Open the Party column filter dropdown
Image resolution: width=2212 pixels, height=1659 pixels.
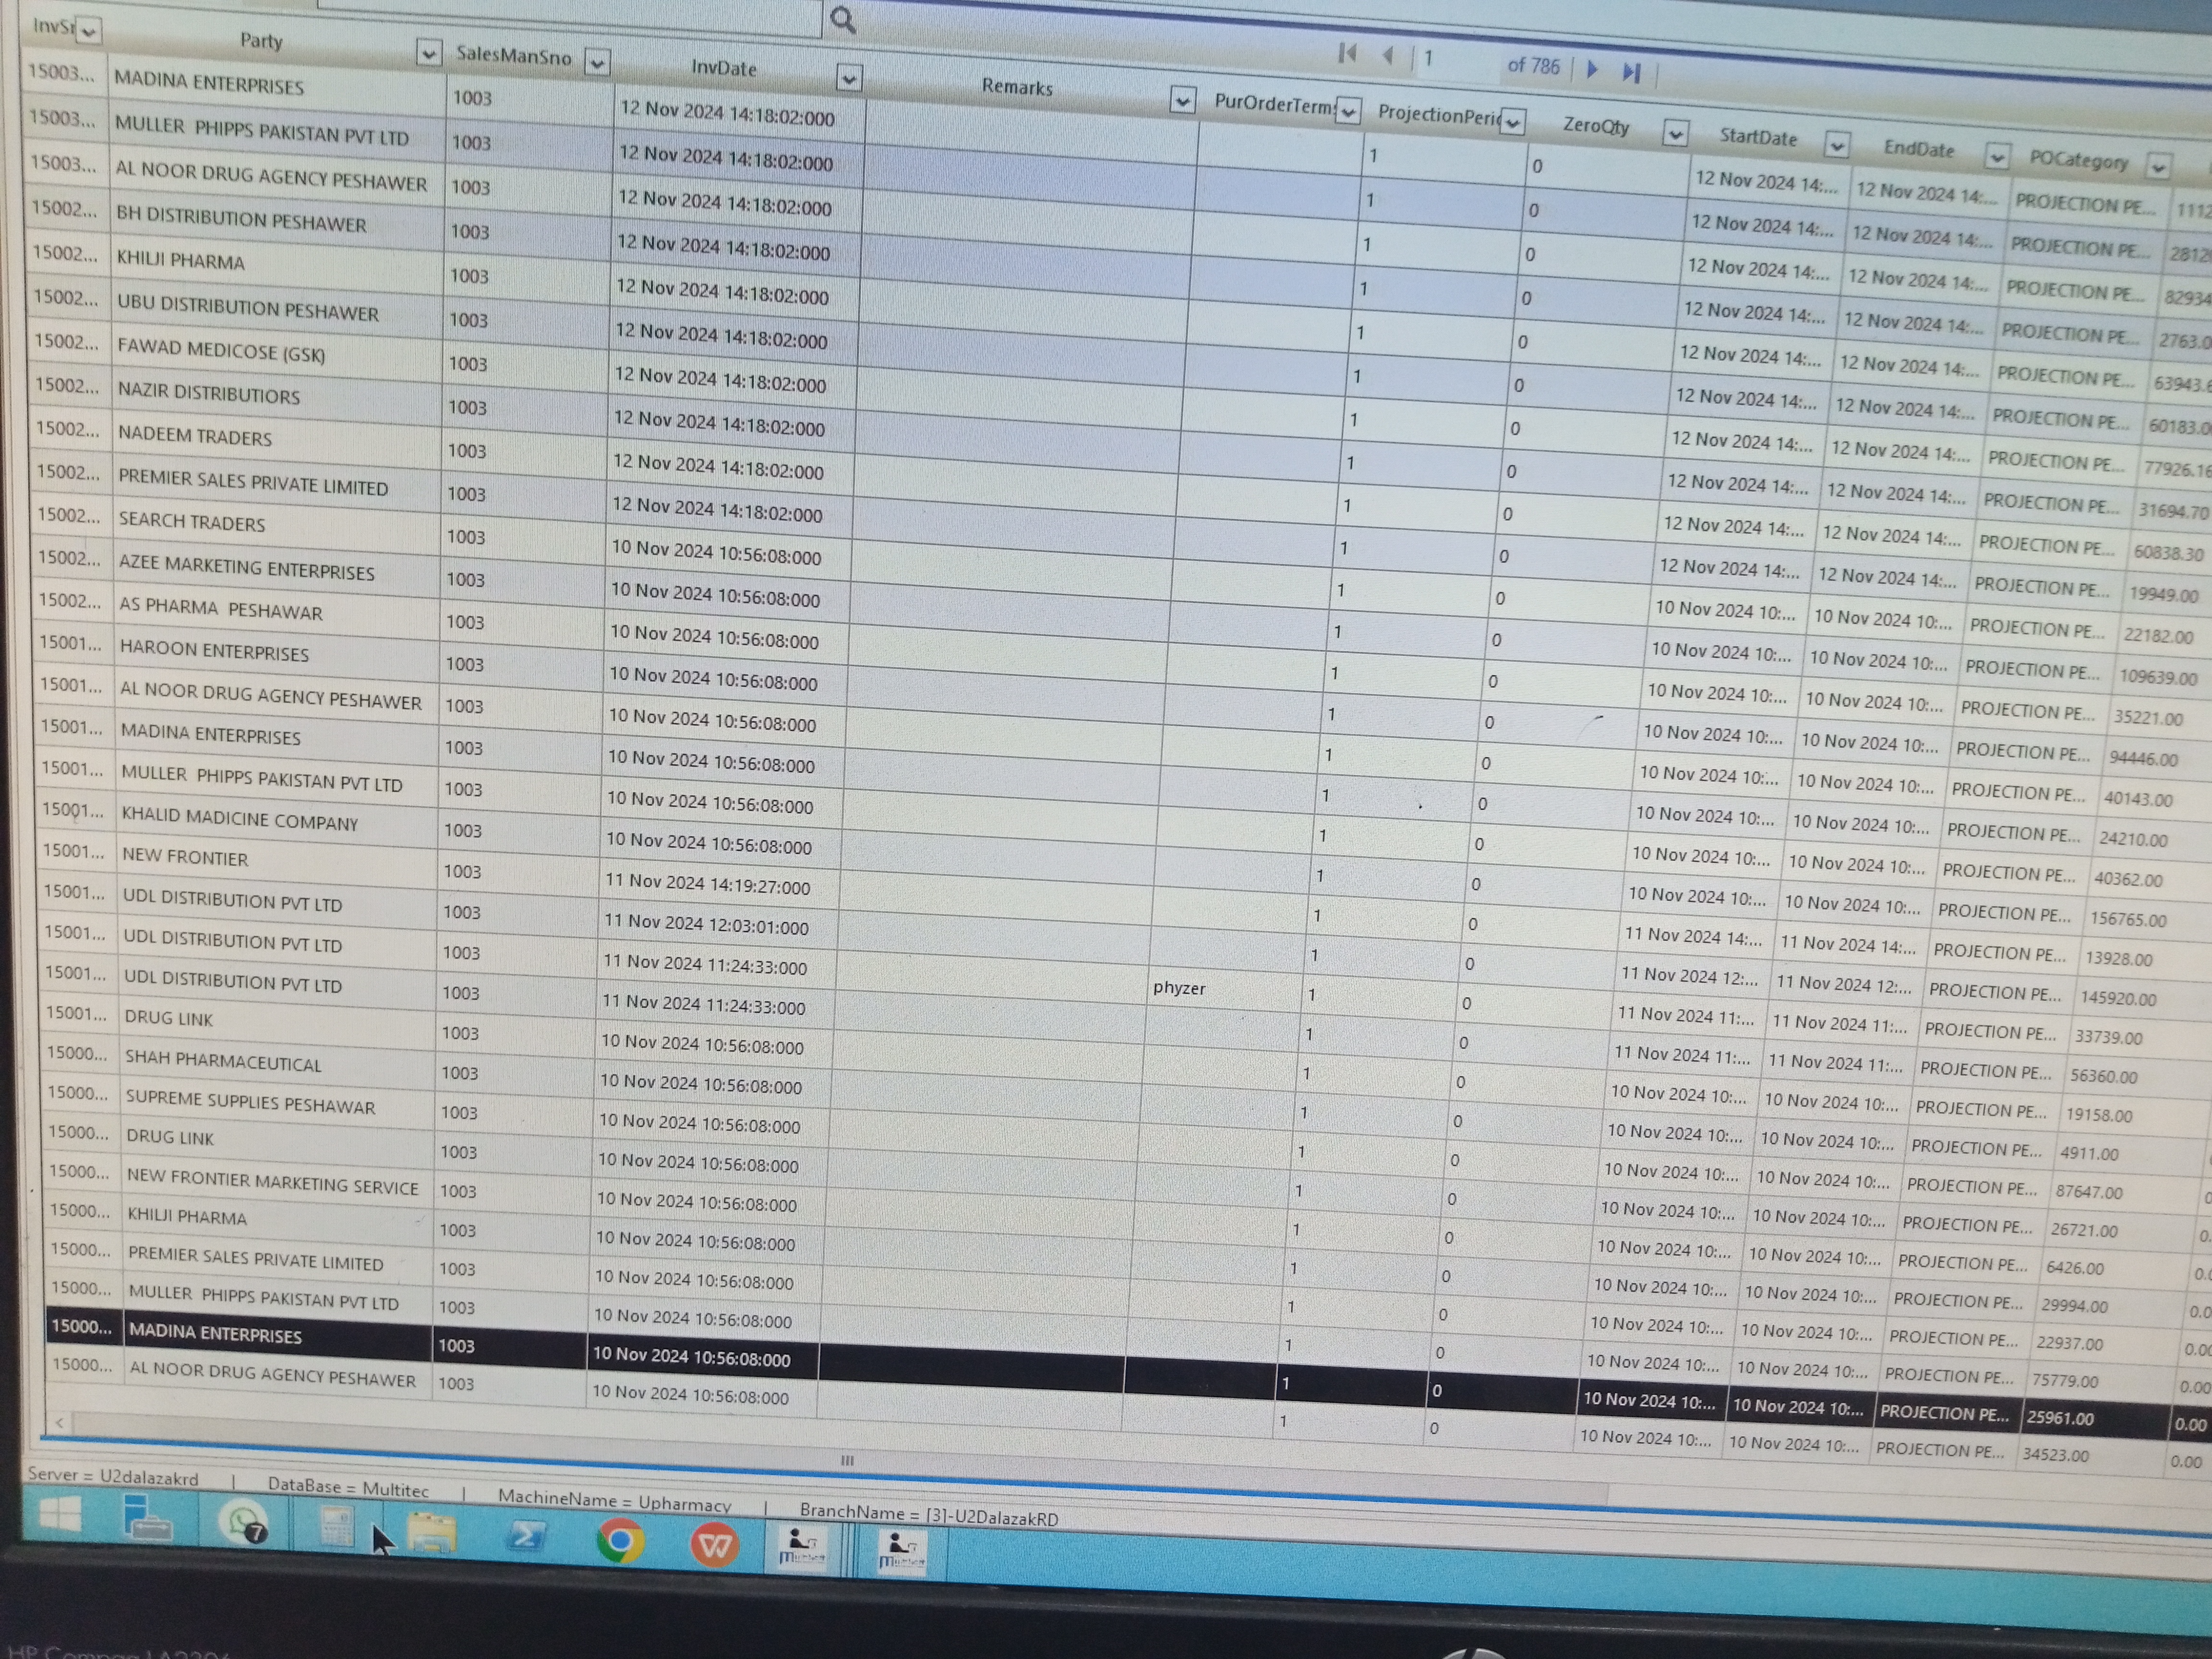click(x=428, y=52)
